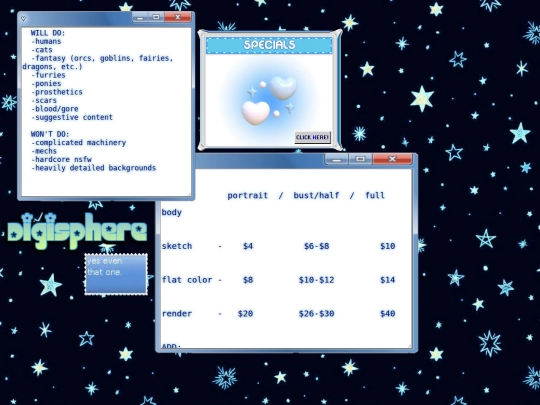Screen dimensions: 540x405
Task: Click the '-hardcore nsfw' line
Action: click(61, 159)
